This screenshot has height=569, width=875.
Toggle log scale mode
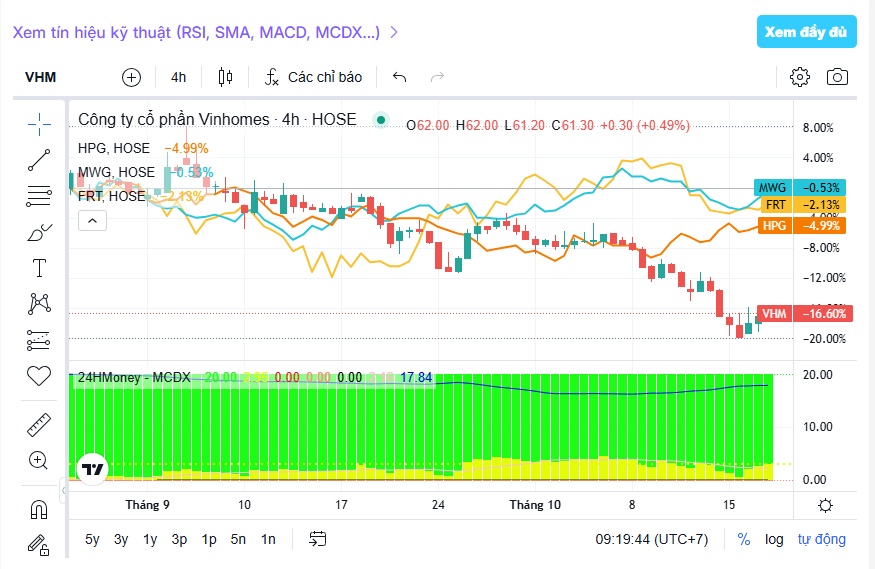click(x=774, y=539)
